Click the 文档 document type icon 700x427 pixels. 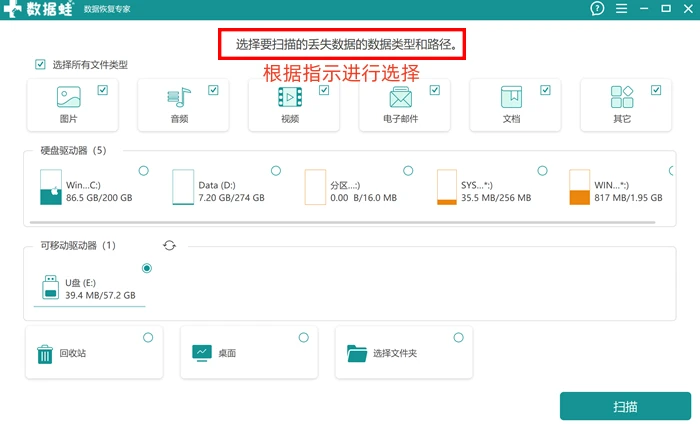click(511, 97)
